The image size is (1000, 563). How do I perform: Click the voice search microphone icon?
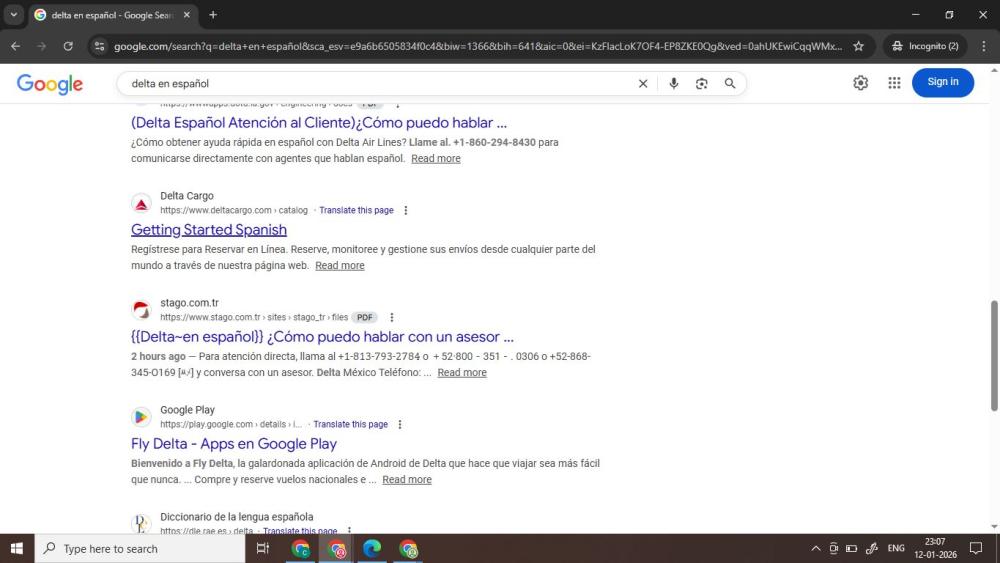click(673, 84)
